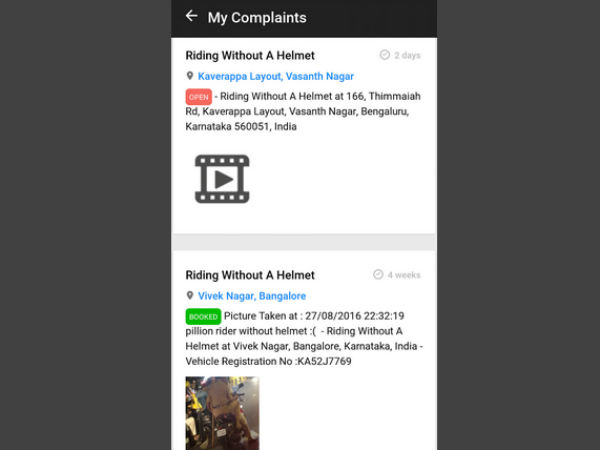
Task: Click the 4 weeks timestamp label
Action: (x=404, y=275)
